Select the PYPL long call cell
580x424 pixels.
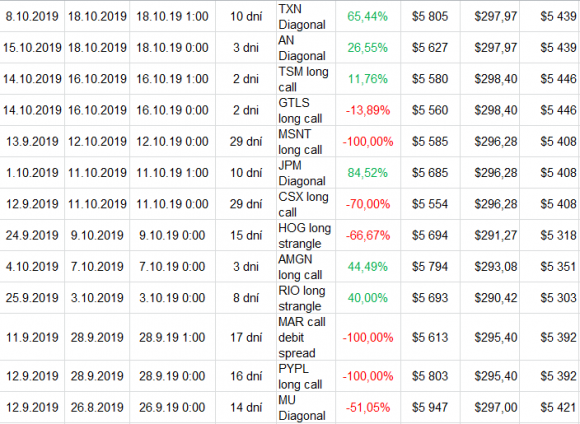[306, 376]
